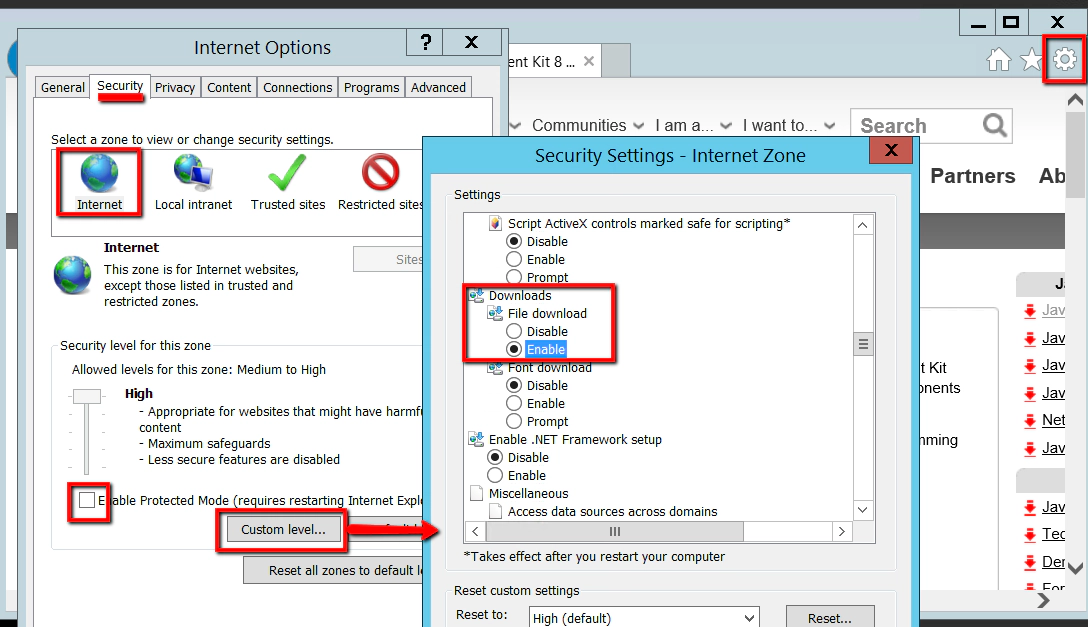Select the Trusted sites green checkmark icon
1088x627 pixels.
(287, 172)
